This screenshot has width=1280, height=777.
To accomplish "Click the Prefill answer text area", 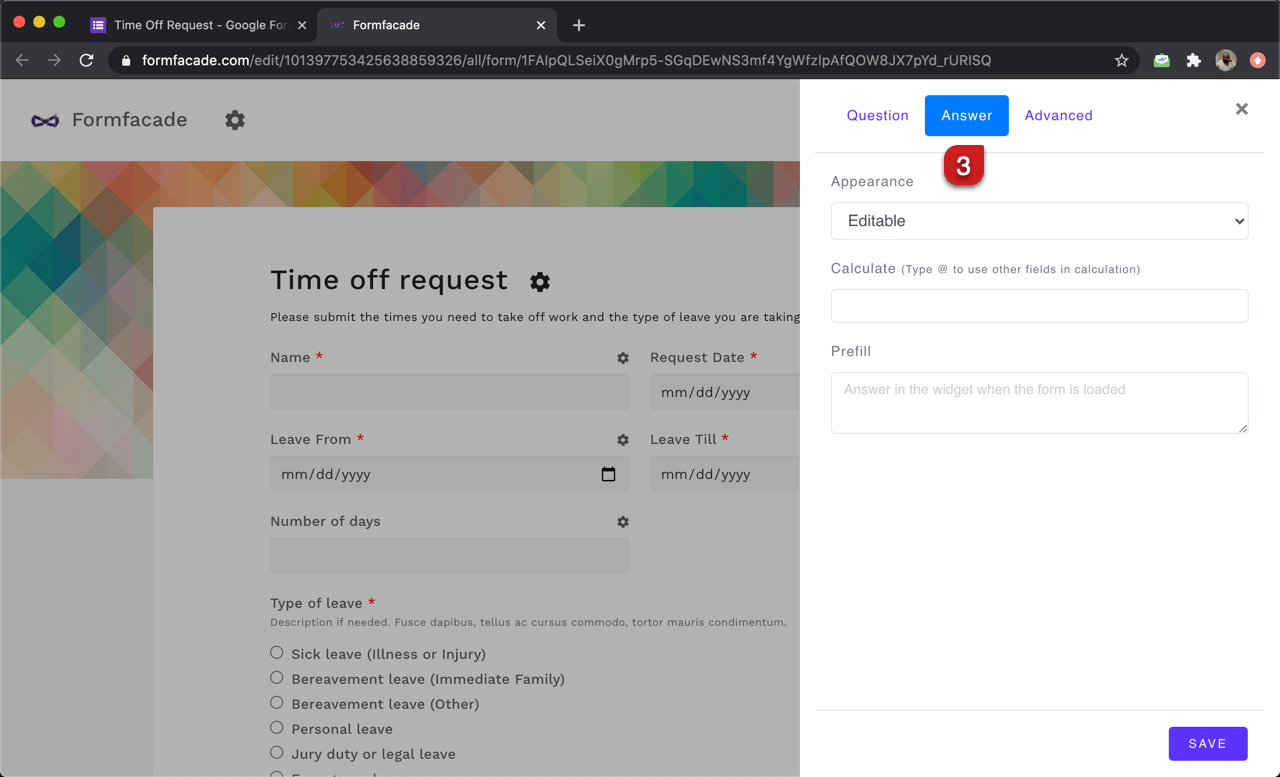I will click(1039, 402).
